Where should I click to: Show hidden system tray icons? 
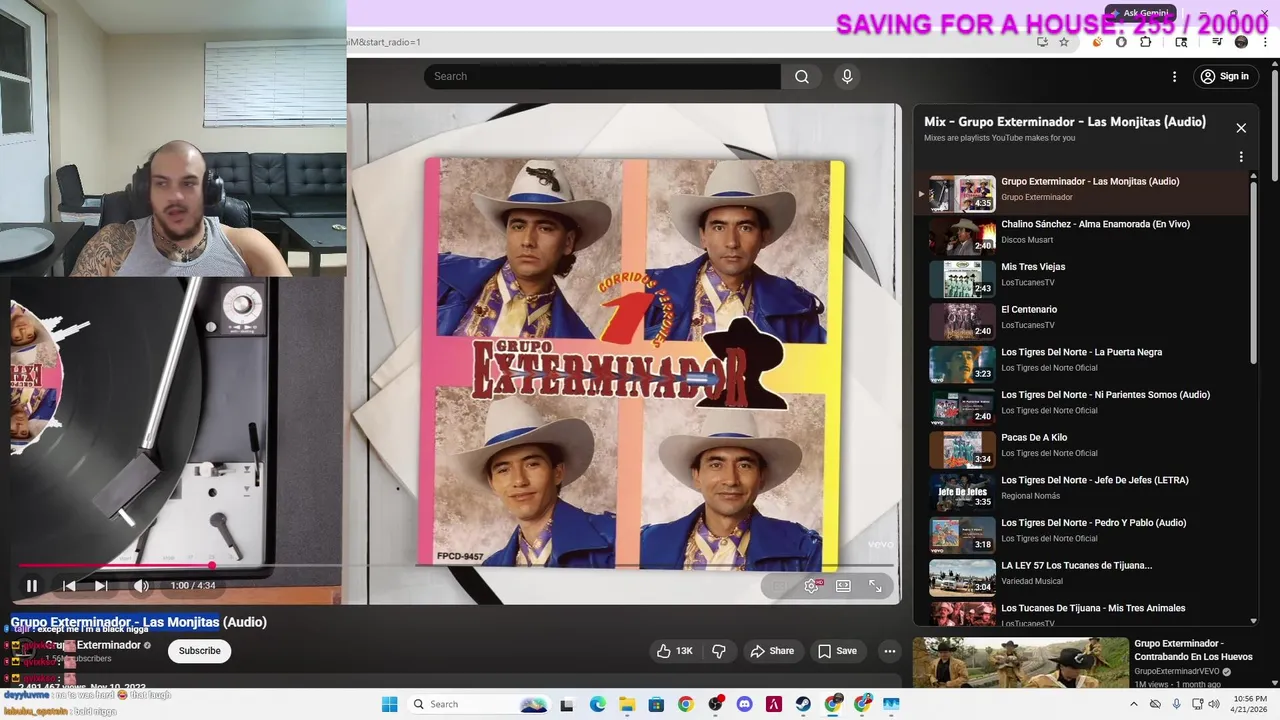click(x=1133, y=704)
